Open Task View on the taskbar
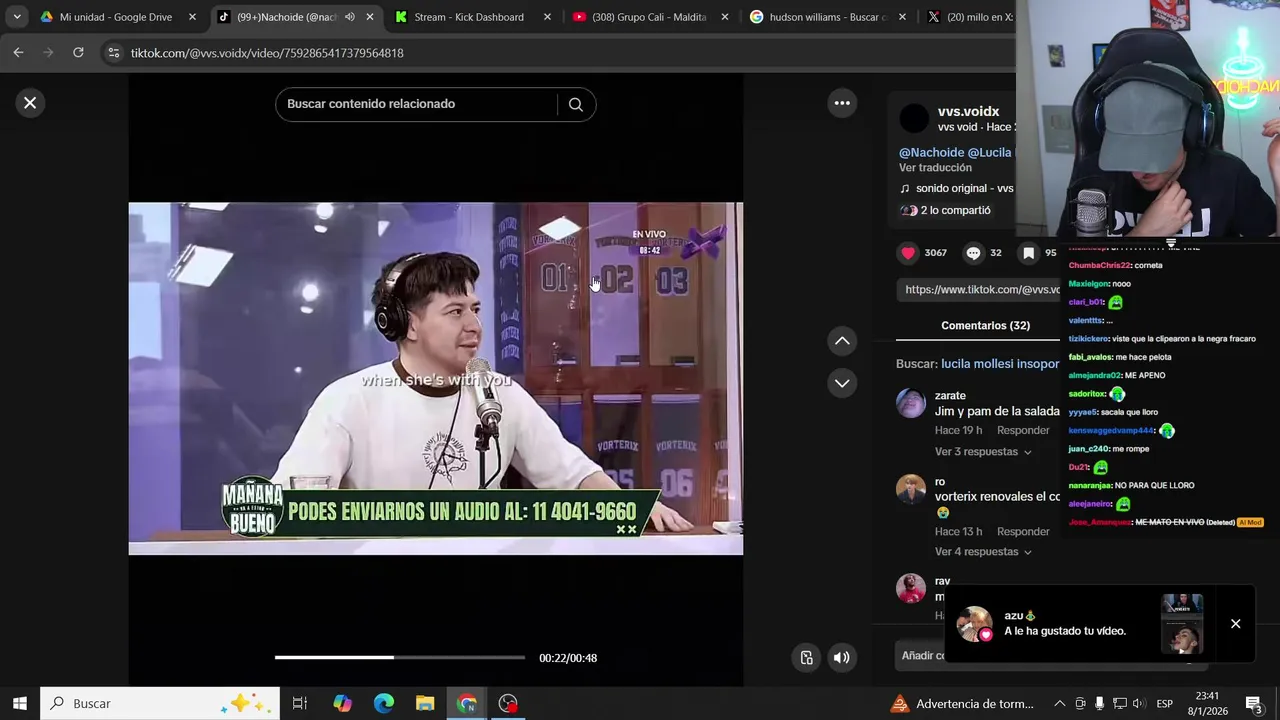 click(299, 703)
